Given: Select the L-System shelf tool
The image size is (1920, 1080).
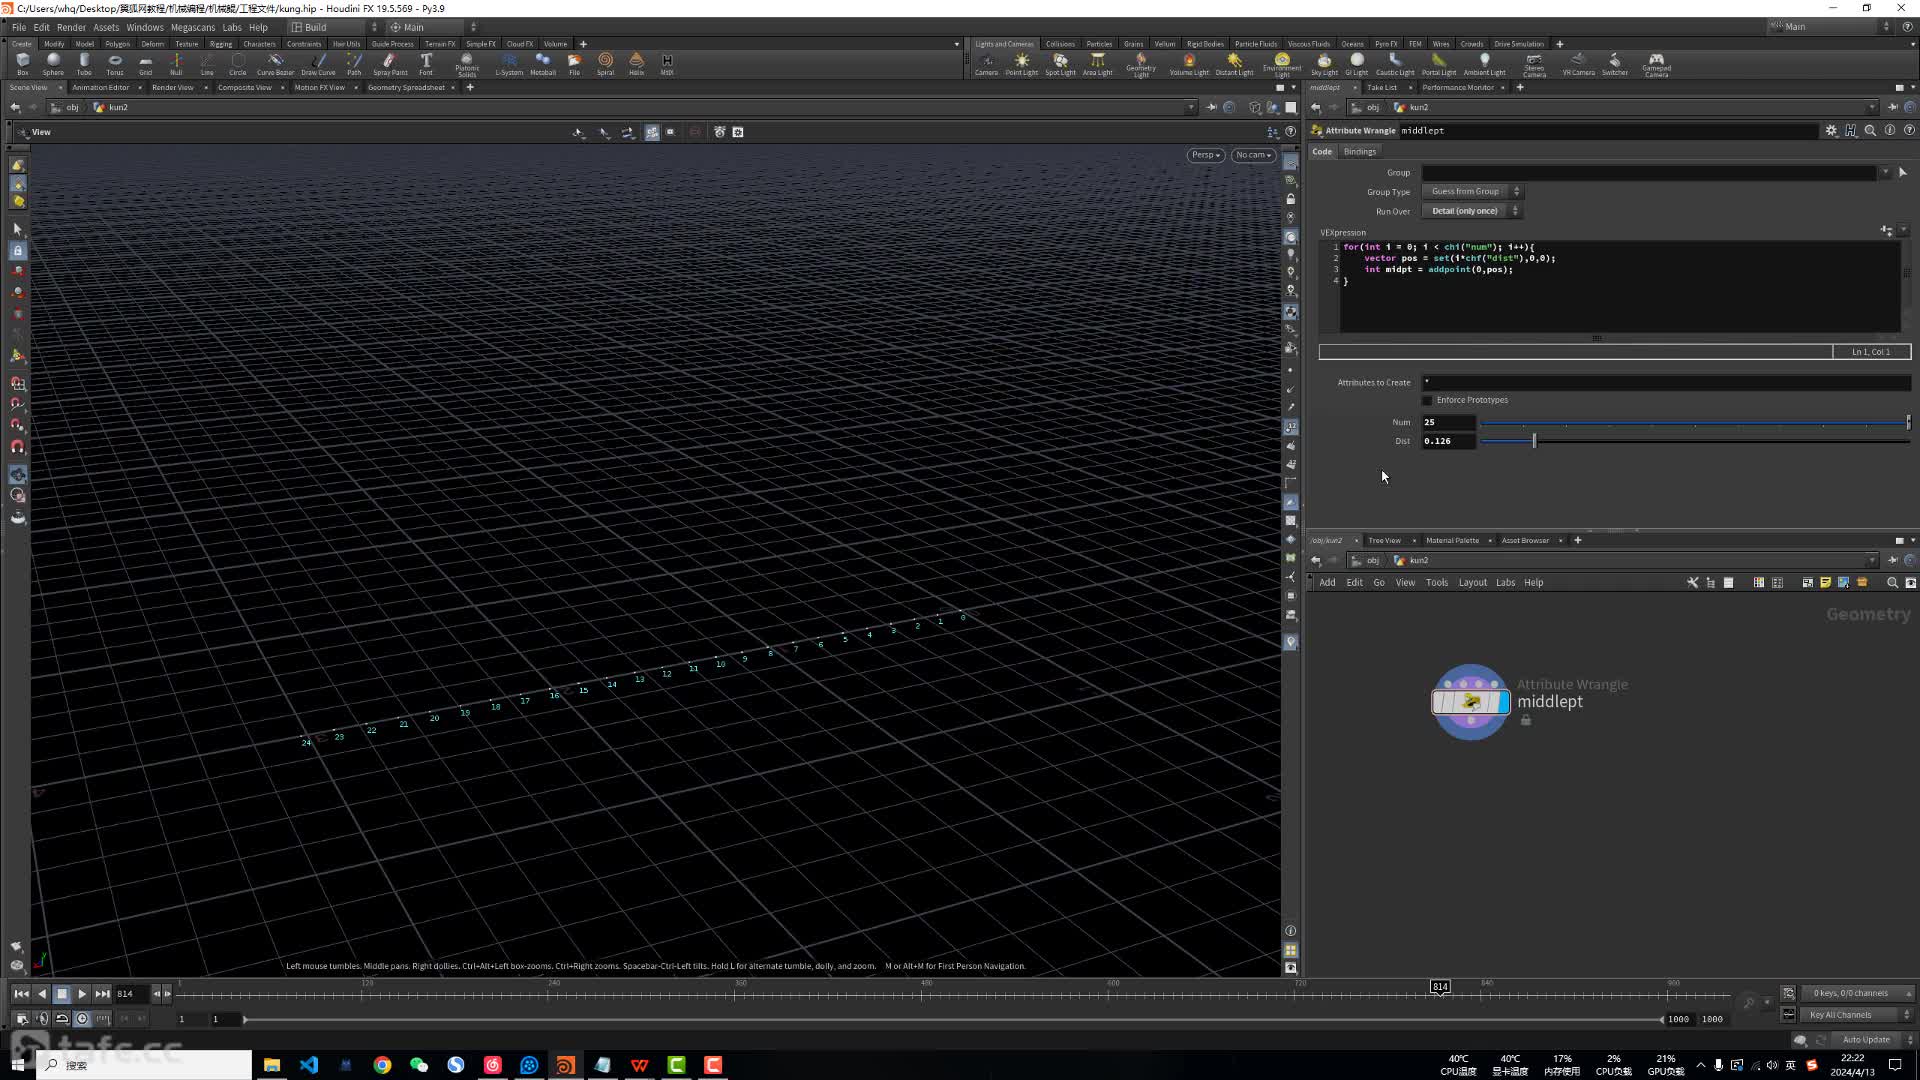Looking at the screenshot, I should (509, 64).
